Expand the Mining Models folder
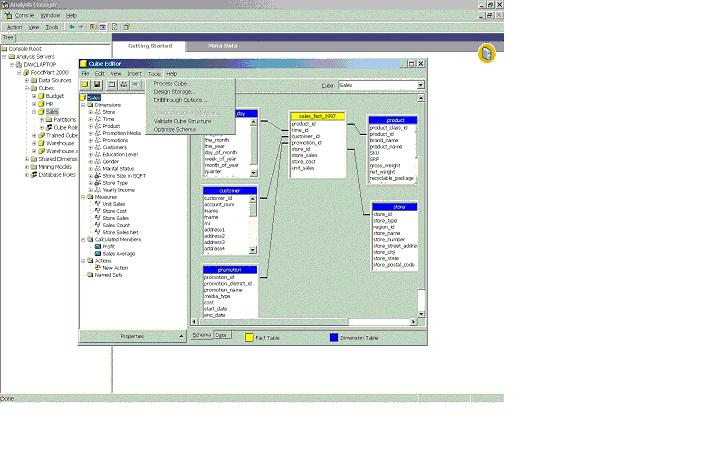The image size is (726, 449). [27, 167]
